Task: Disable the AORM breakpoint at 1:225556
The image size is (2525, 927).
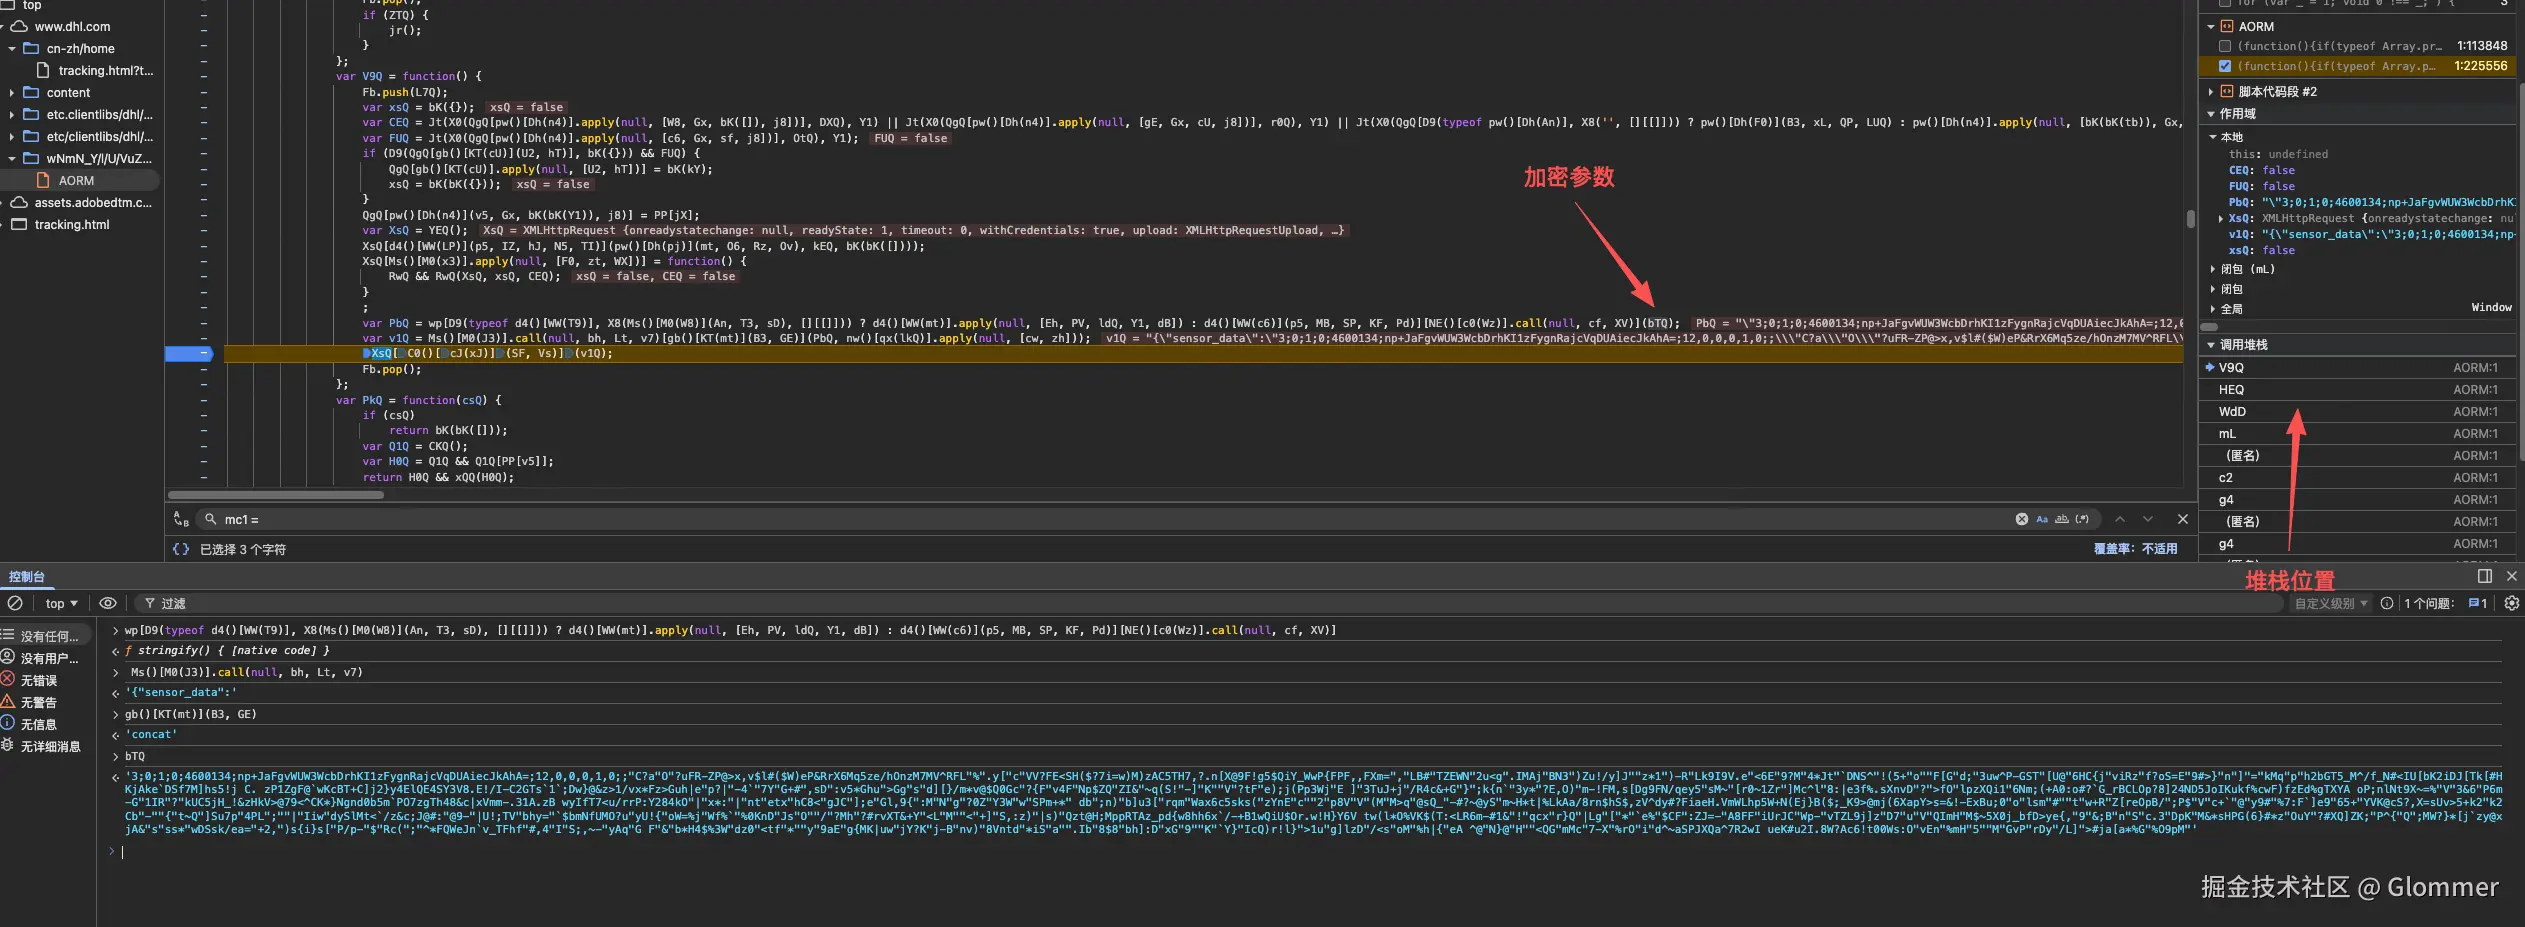Action: 2225,66
